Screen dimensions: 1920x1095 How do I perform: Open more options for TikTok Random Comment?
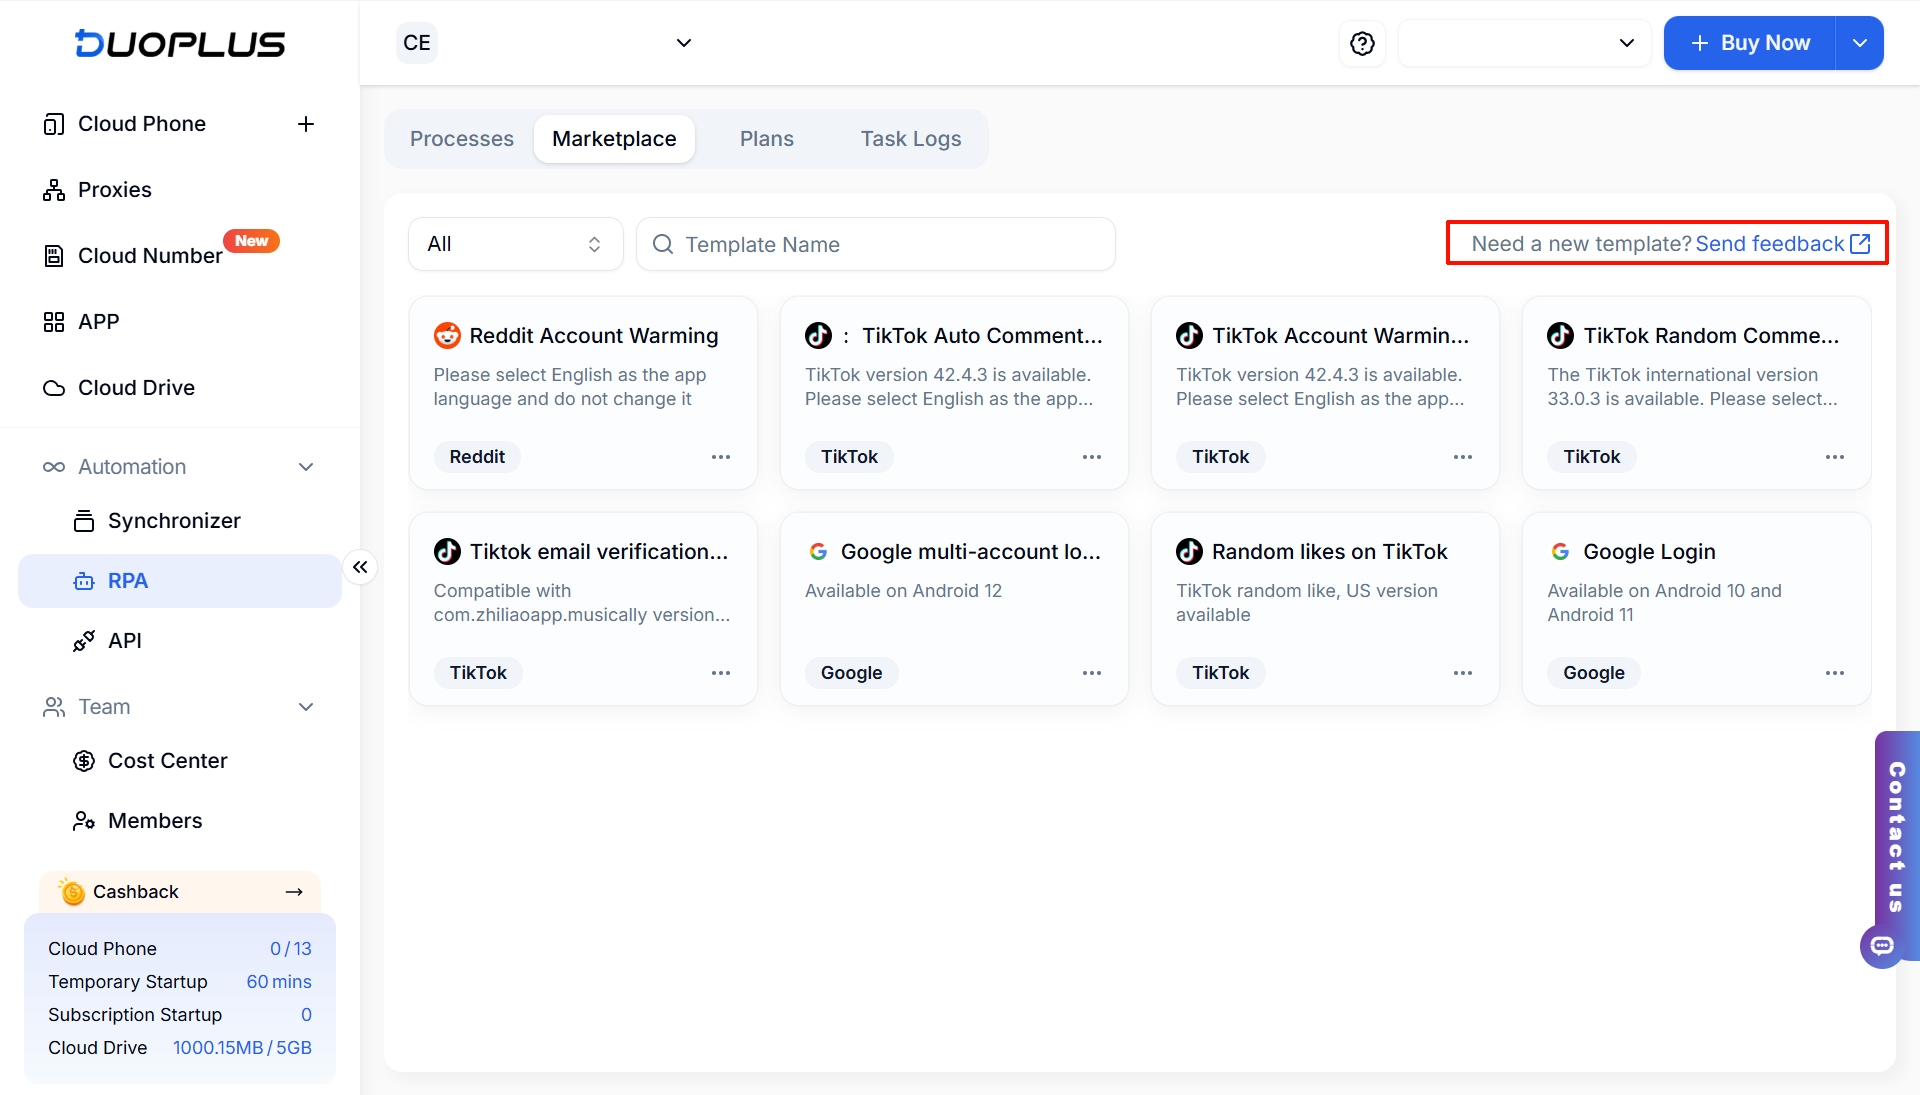tap(1835, 457)
